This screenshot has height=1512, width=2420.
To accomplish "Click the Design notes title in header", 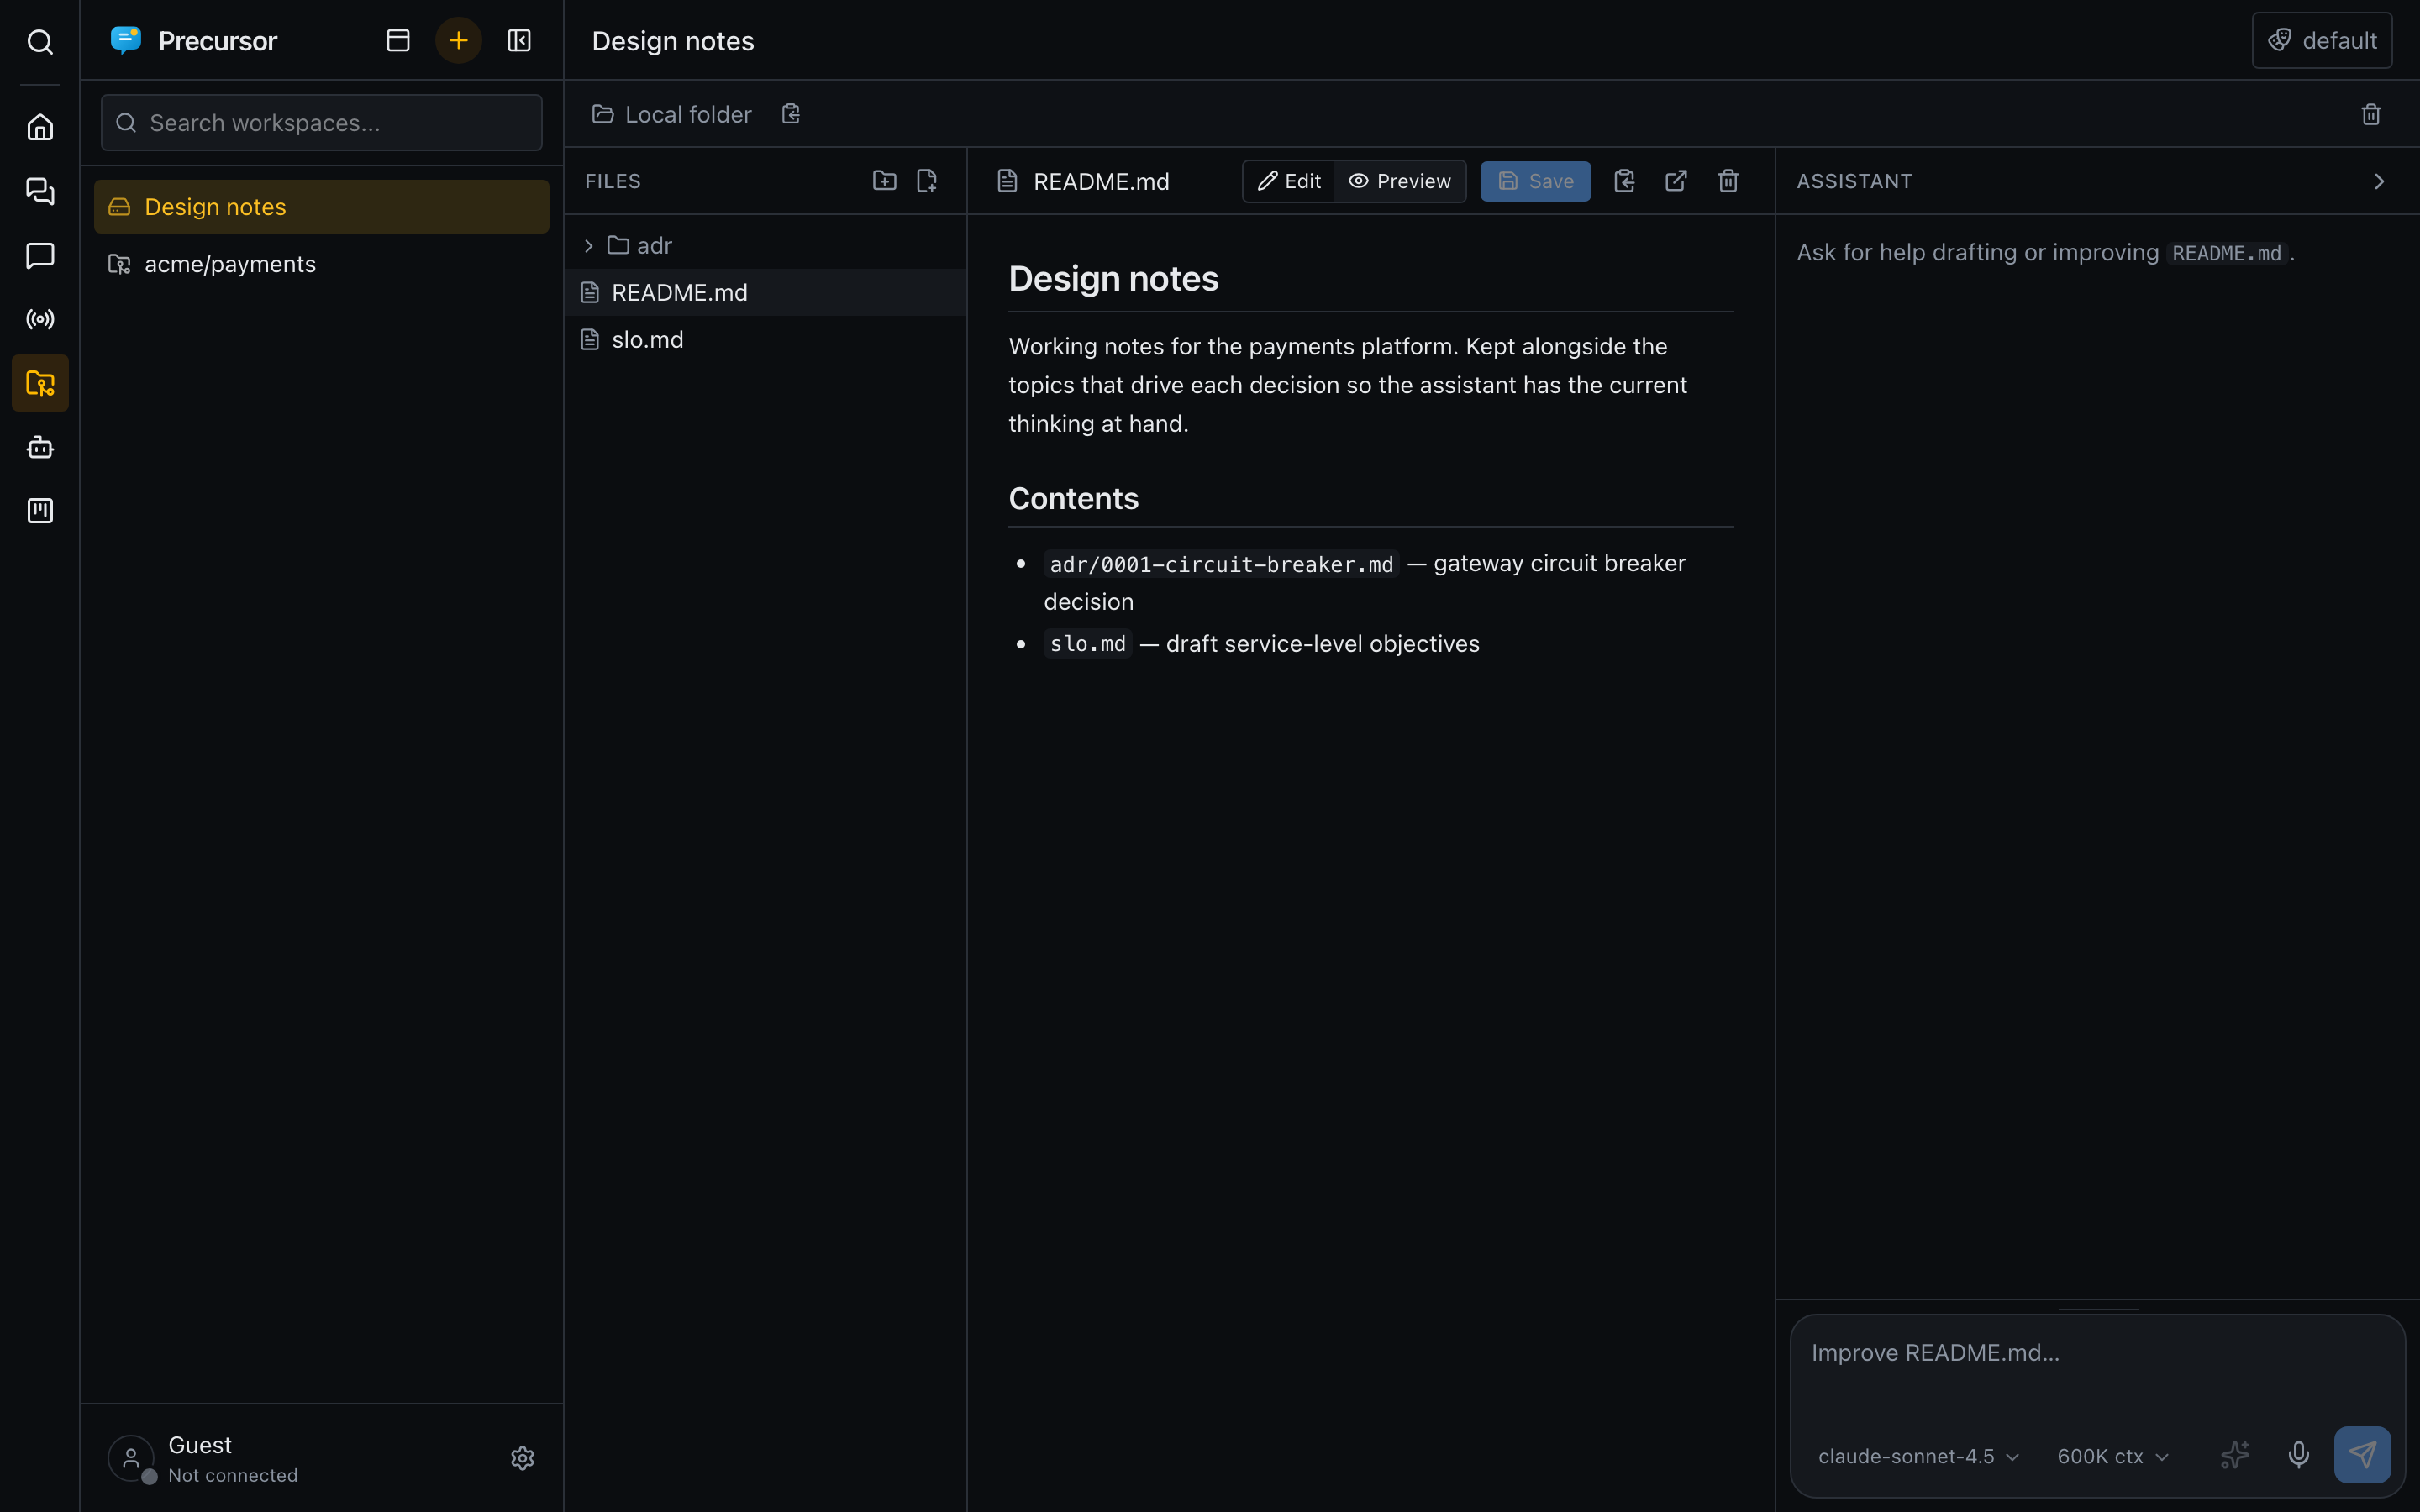I will tap(673, 41).
